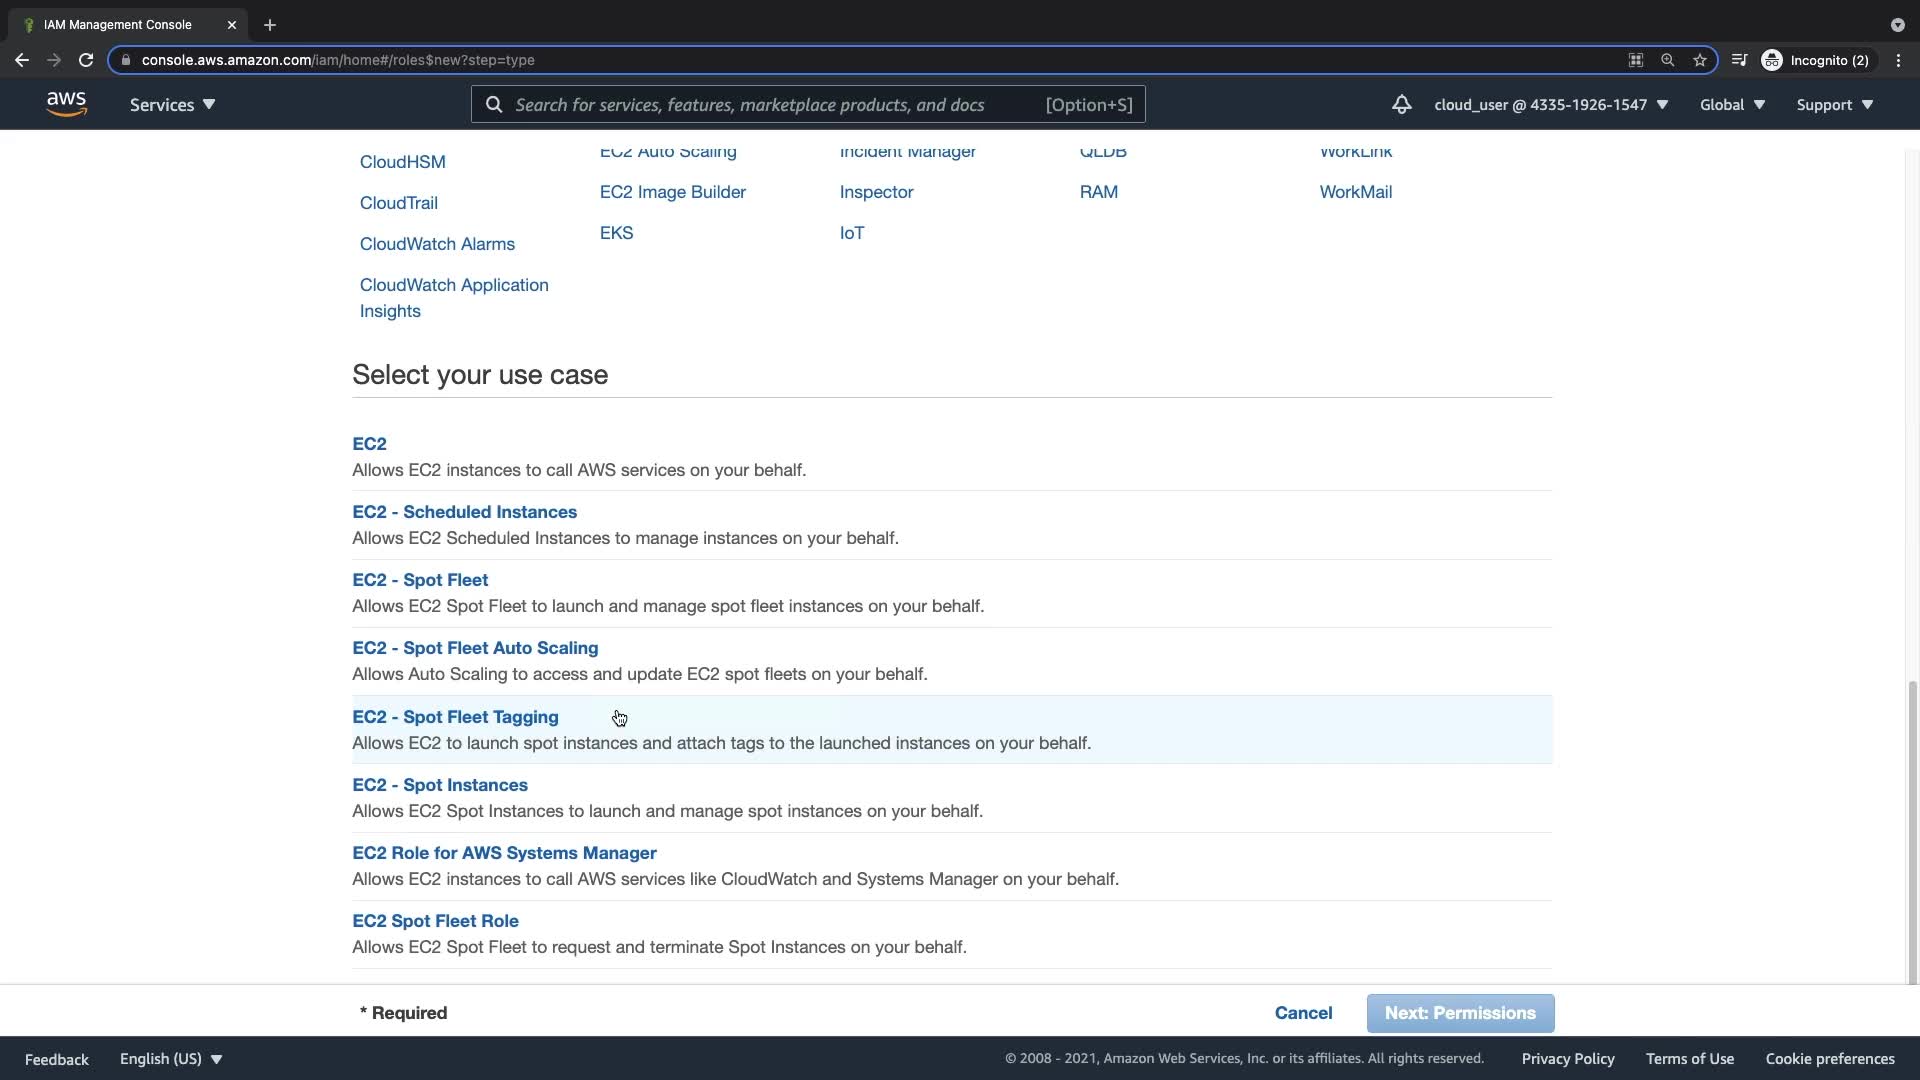Click the AWS logo home icon

coord(66,104)
